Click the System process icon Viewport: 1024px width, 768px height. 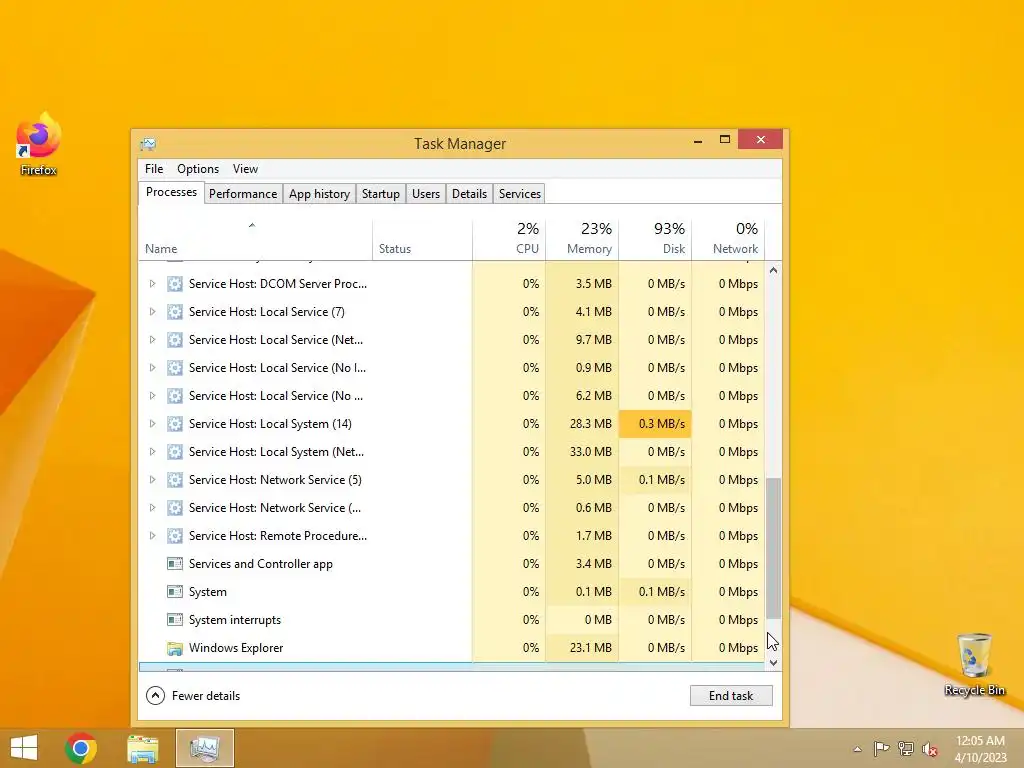pos(174,592)
